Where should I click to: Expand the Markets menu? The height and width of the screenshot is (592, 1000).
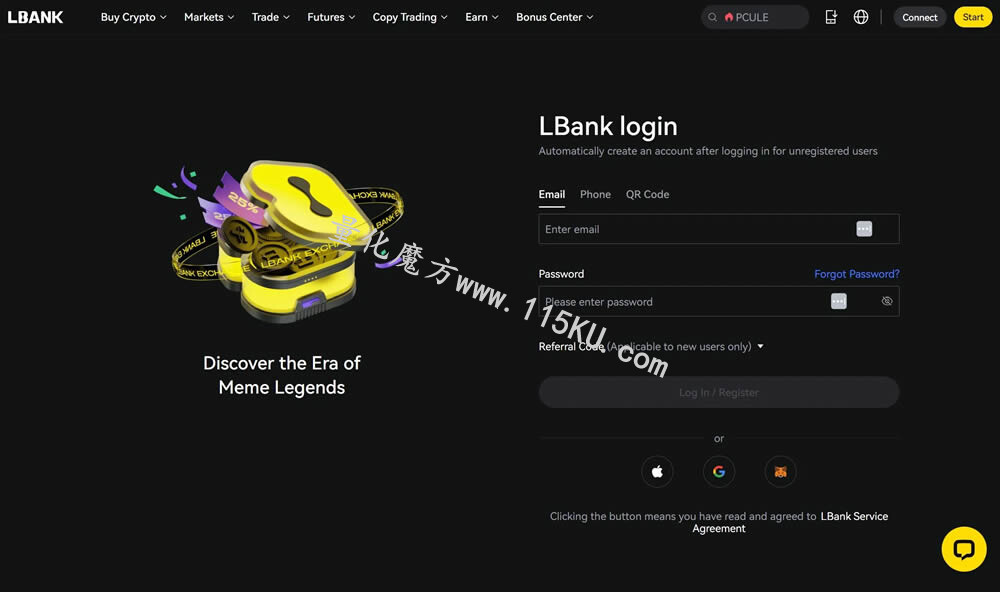pos(209,17)
